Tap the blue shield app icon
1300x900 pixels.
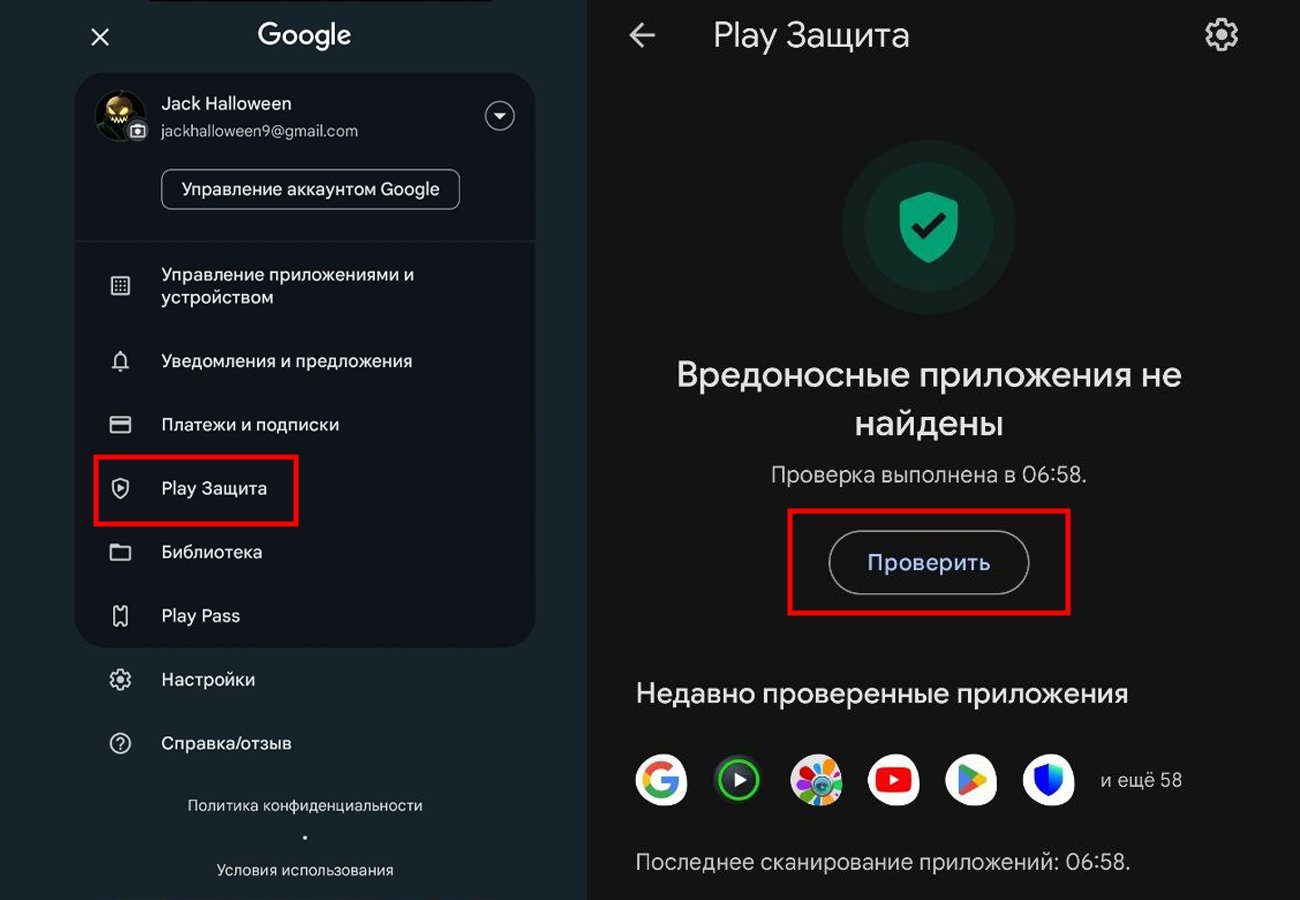click(x=1048, y=780)
